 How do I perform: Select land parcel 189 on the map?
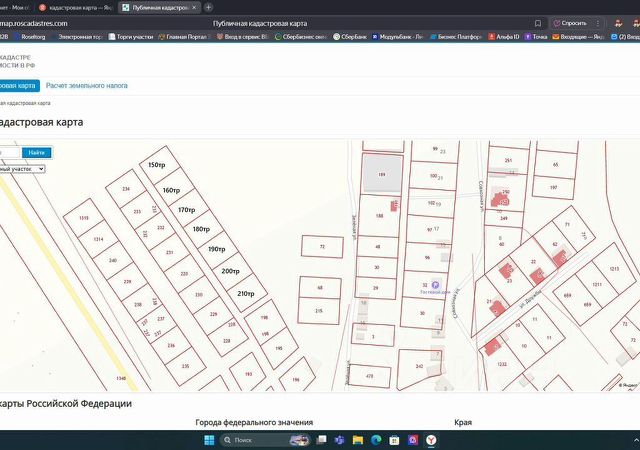coord(382,174)
